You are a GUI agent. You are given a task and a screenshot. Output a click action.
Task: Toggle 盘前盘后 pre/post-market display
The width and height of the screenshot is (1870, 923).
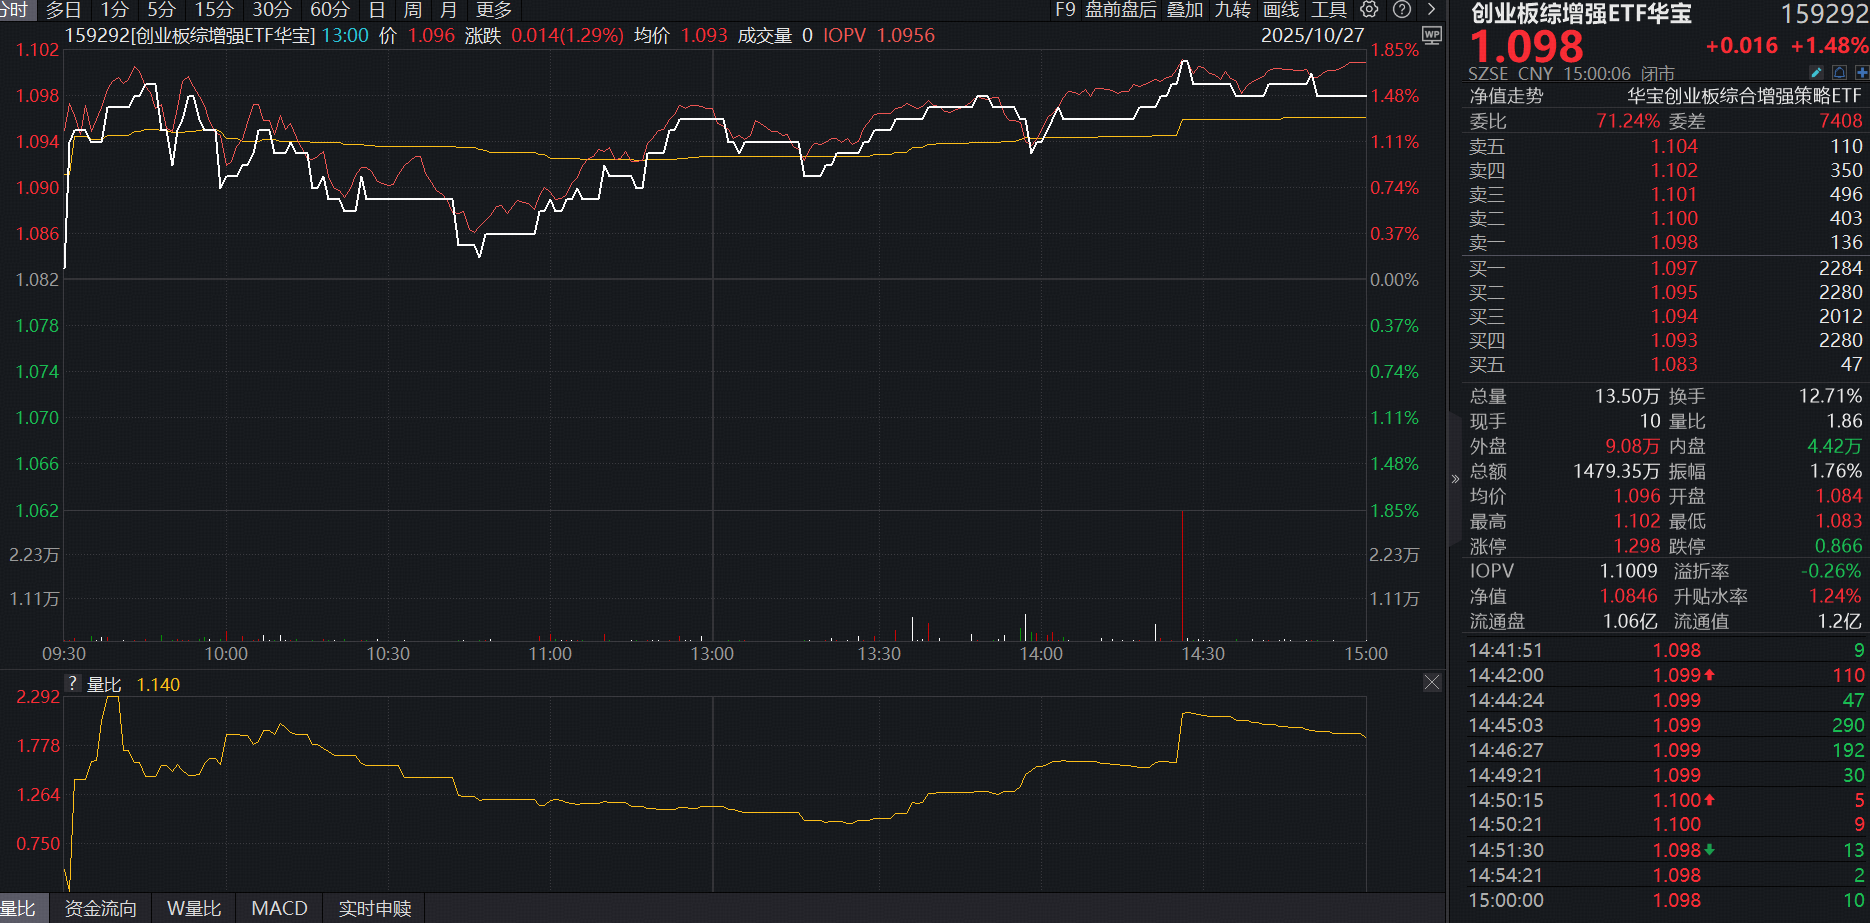click(x=1120, y=10)
